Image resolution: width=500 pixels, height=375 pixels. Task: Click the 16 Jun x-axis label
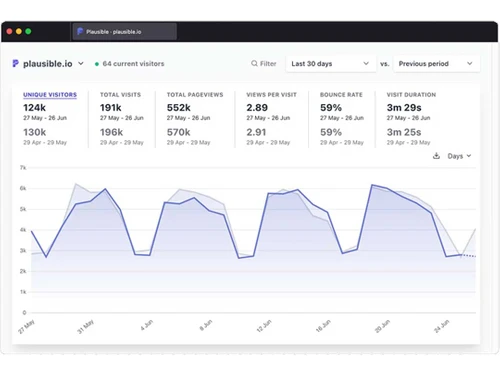click(x=323, y=326)
